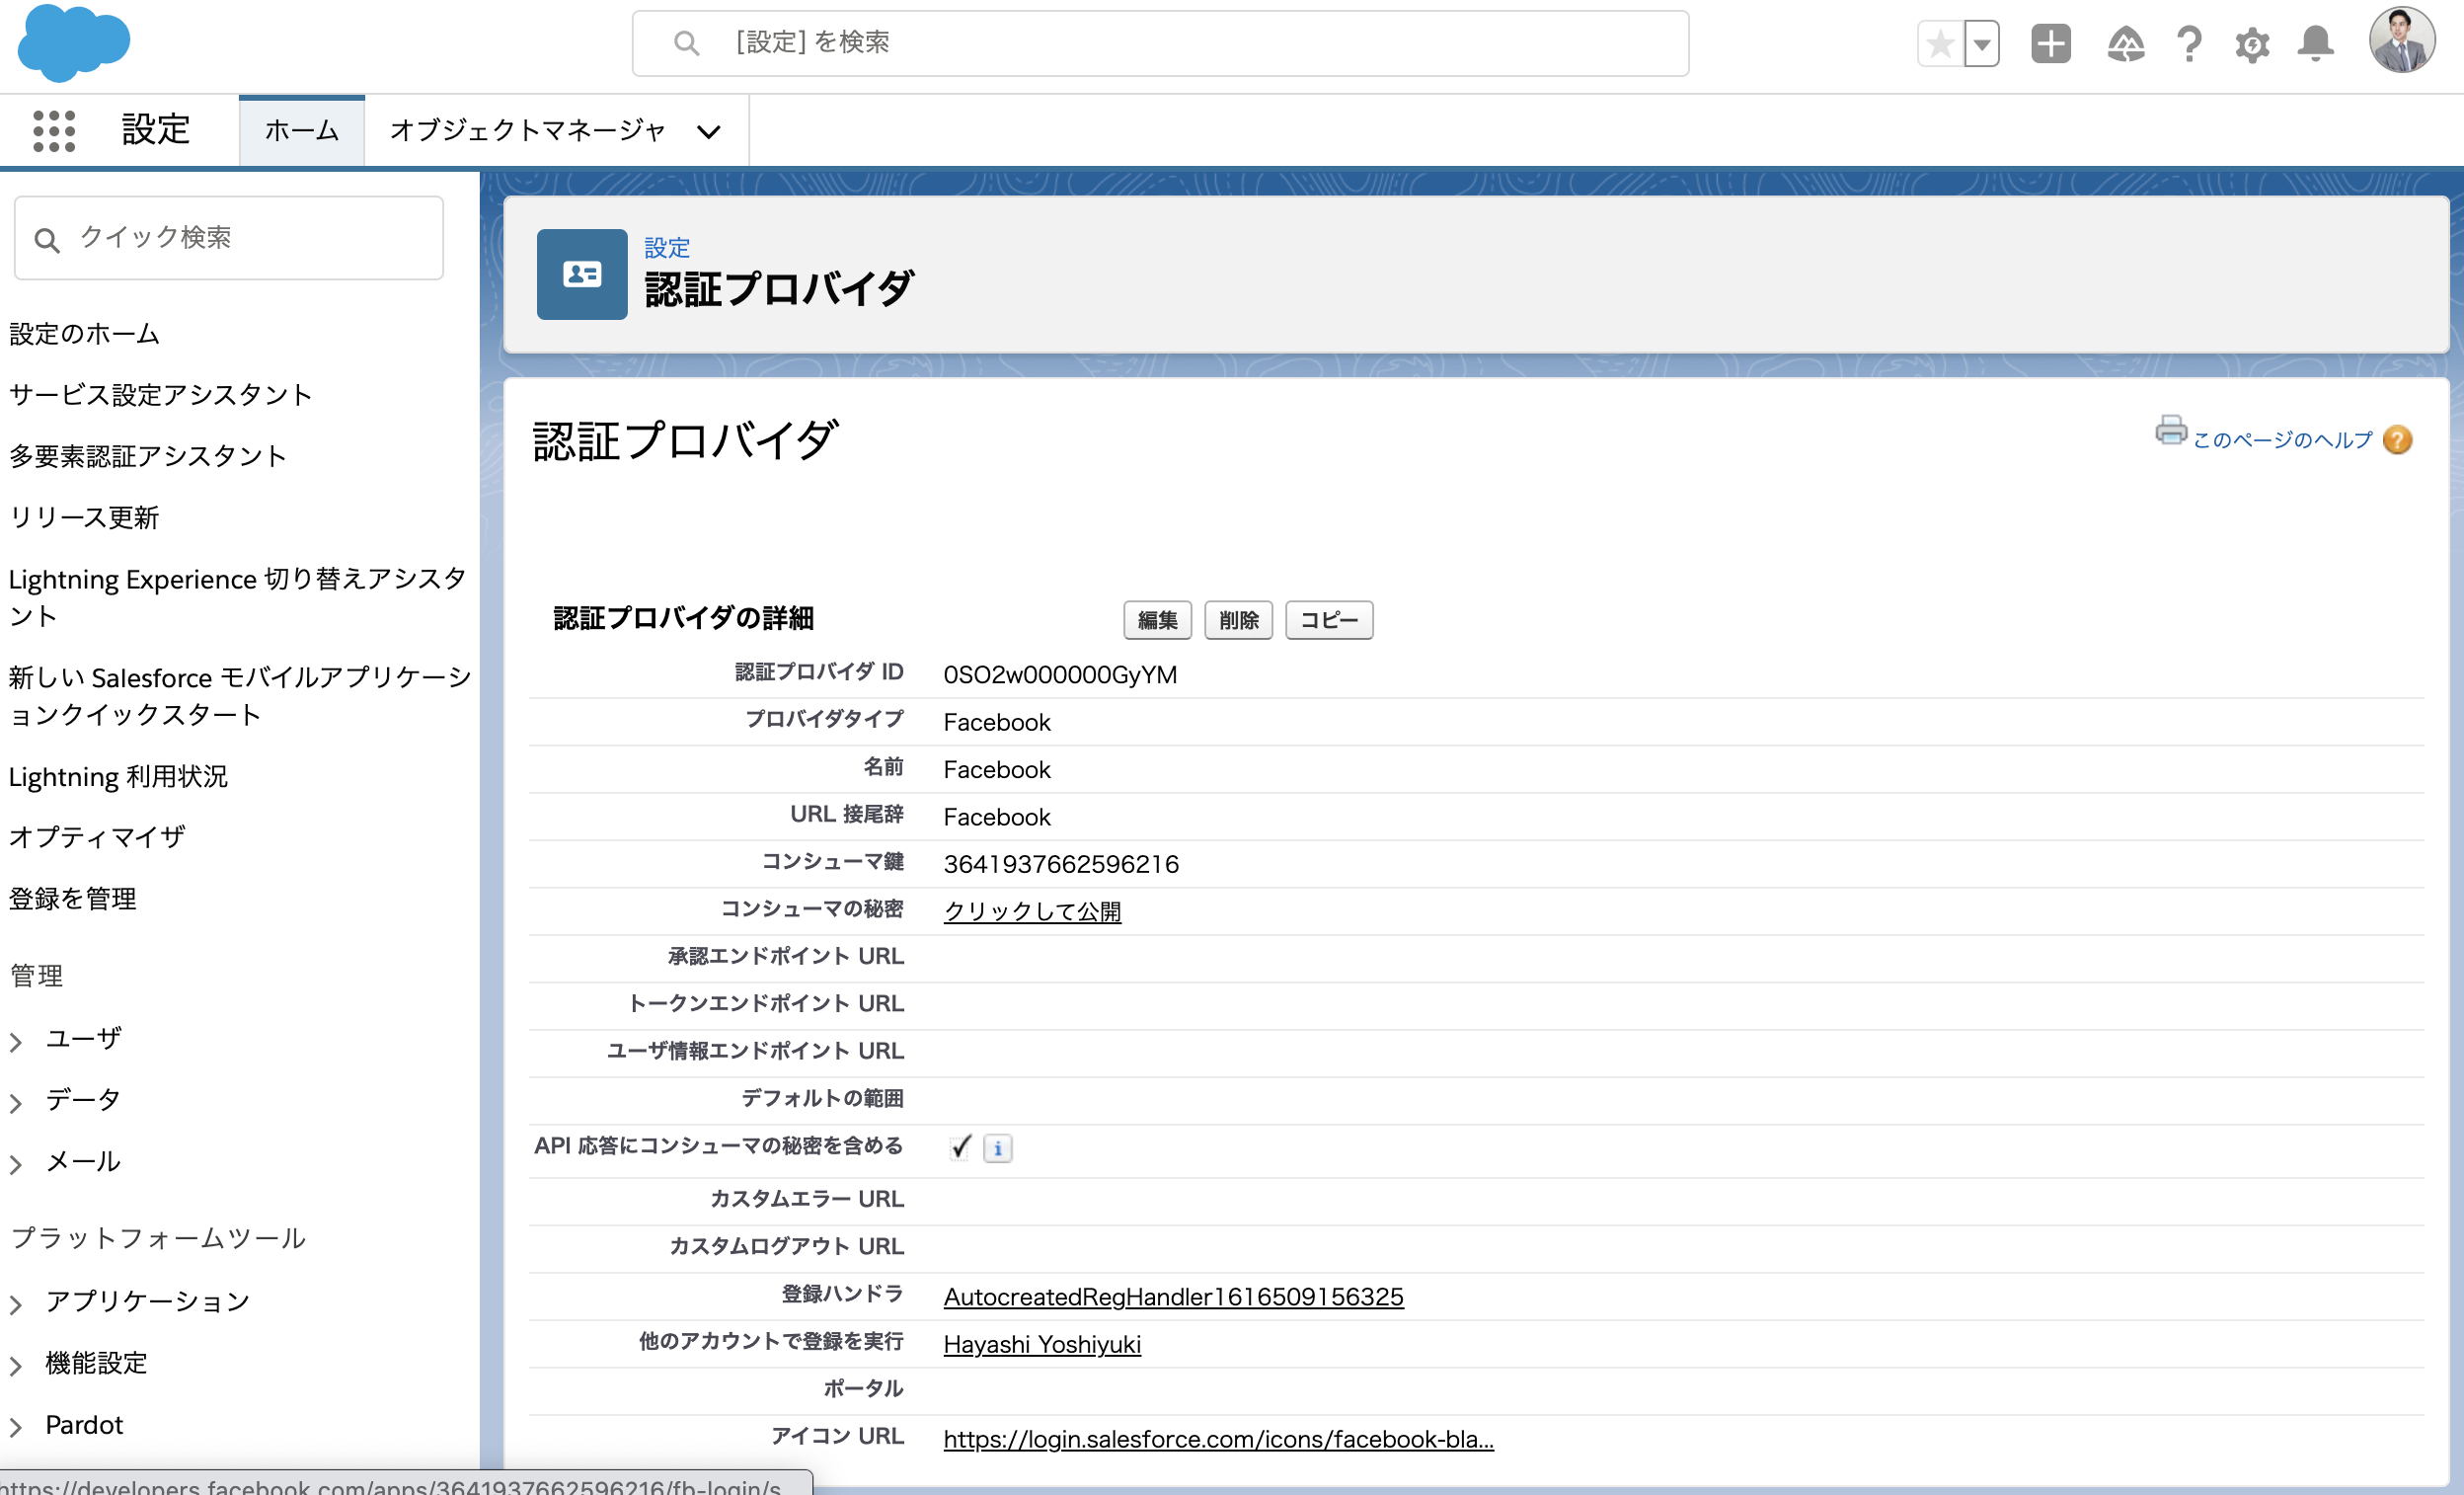Open 設定のホーム in sidebar
The width and height of the screenshot is (2464, 1495).
click(84, 334)
